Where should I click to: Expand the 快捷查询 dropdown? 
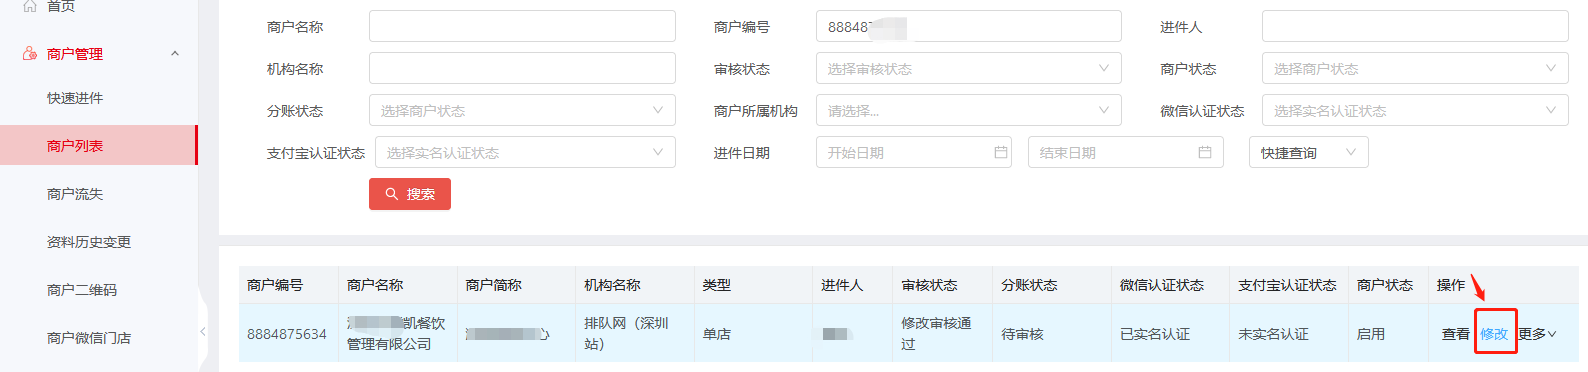1308,152
